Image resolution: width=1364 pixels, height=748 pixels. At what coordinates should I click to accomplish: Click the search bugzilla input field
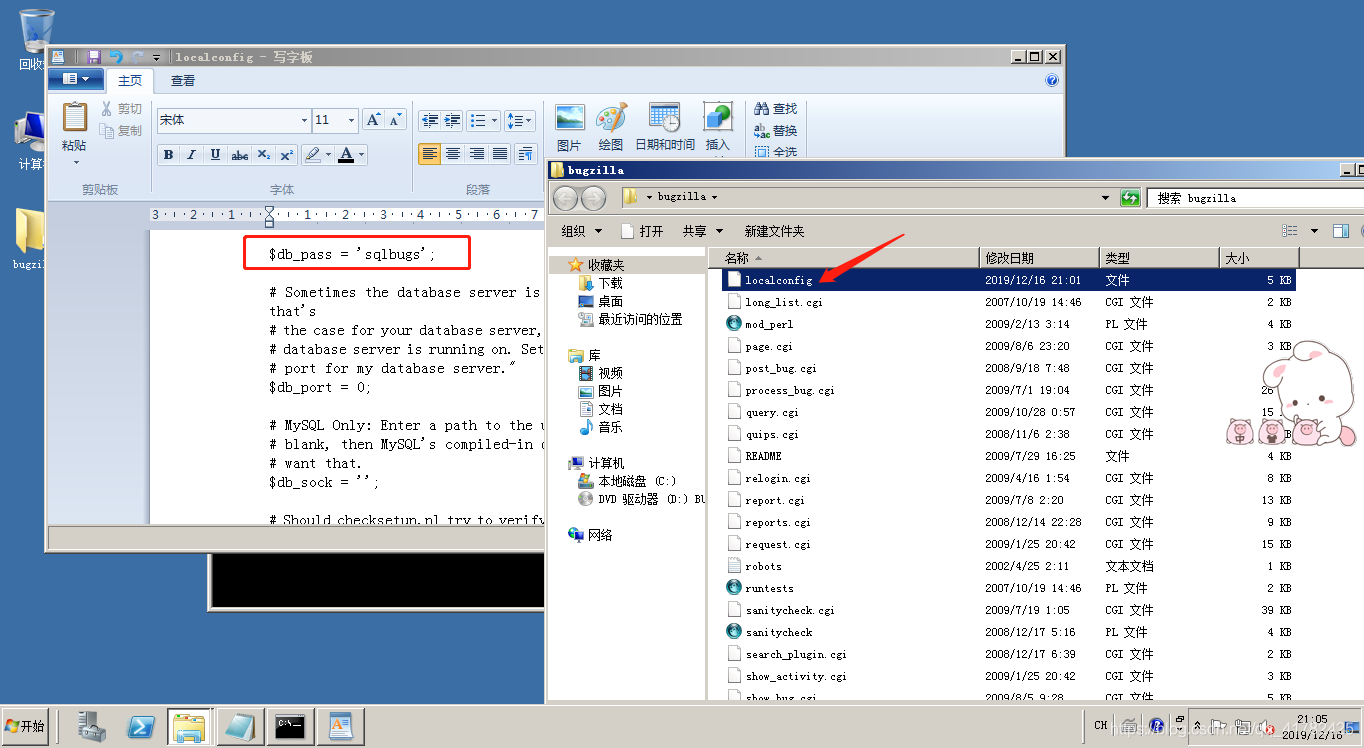(1256, 198)
